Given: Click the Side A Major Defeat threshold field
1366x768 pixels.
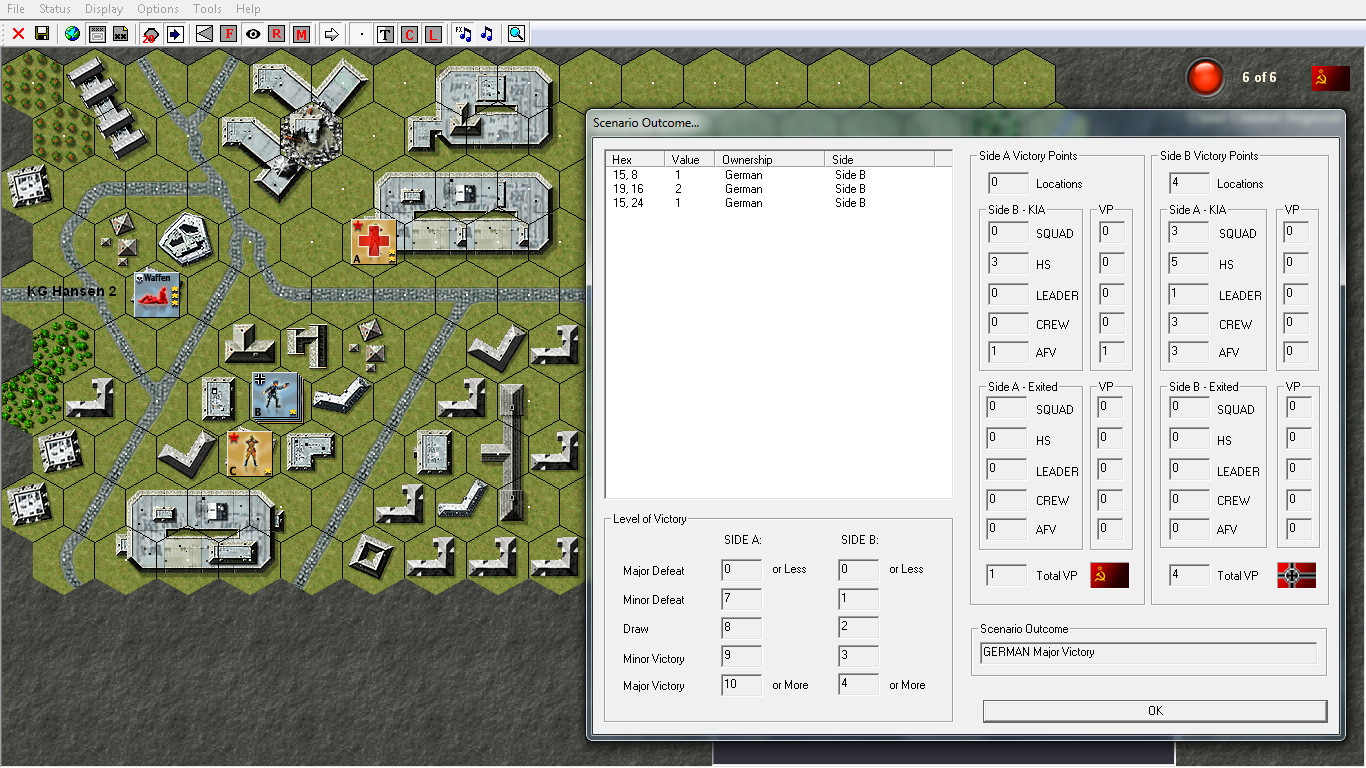Looking at the screenshot, I should pos(741,570).
